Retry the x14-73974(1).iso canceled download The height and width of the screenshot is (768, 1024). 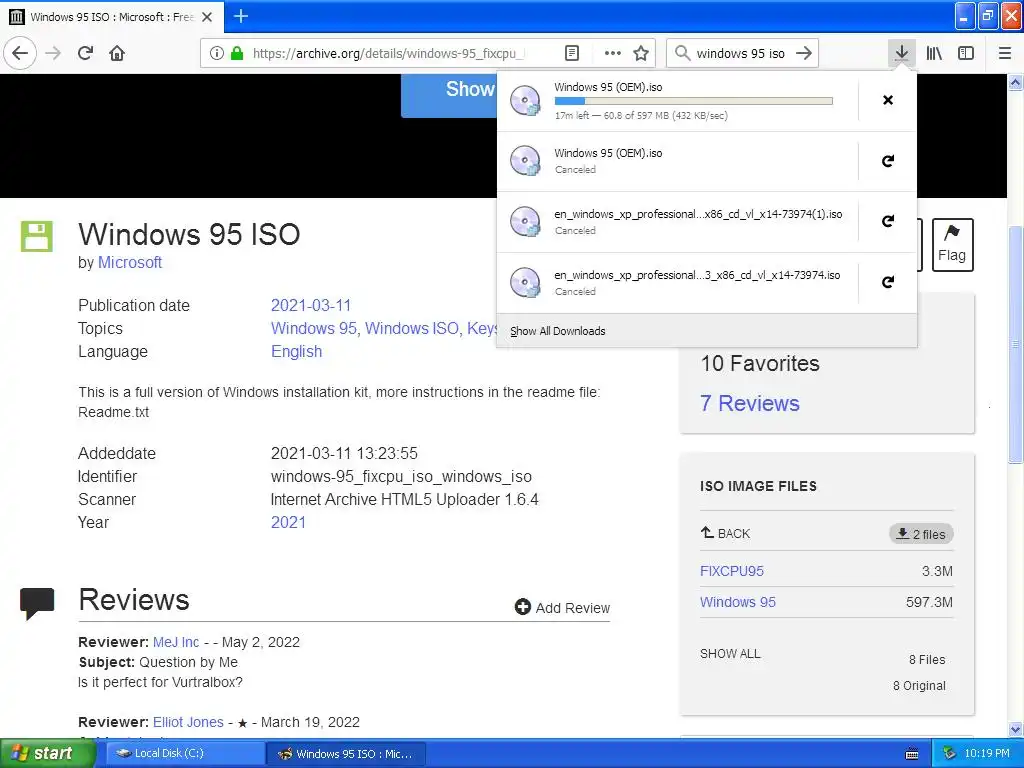(888, 221)
